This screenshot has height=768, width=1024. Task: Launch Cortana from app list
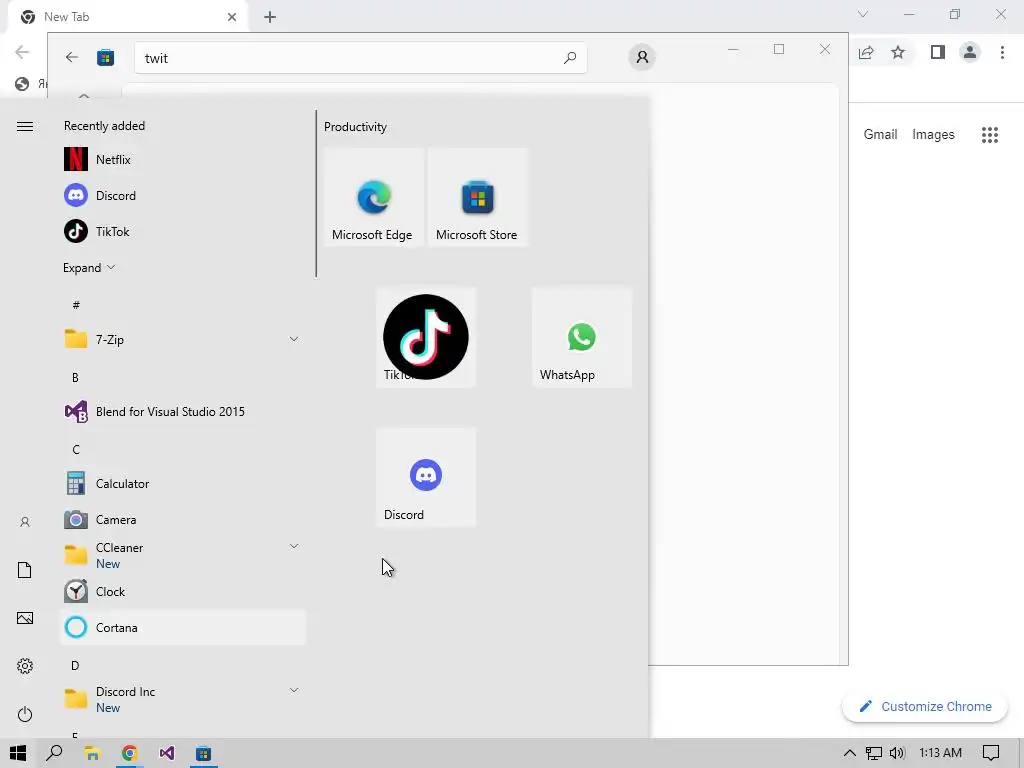(x=183, y=627)
